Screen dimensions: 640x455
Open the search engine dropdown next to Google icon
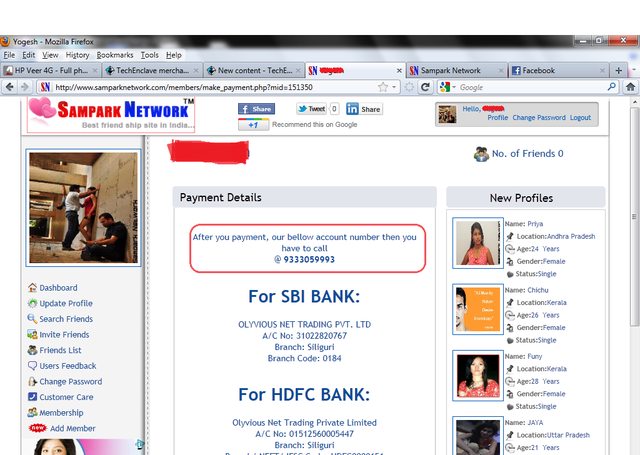[x=454, y=87]
